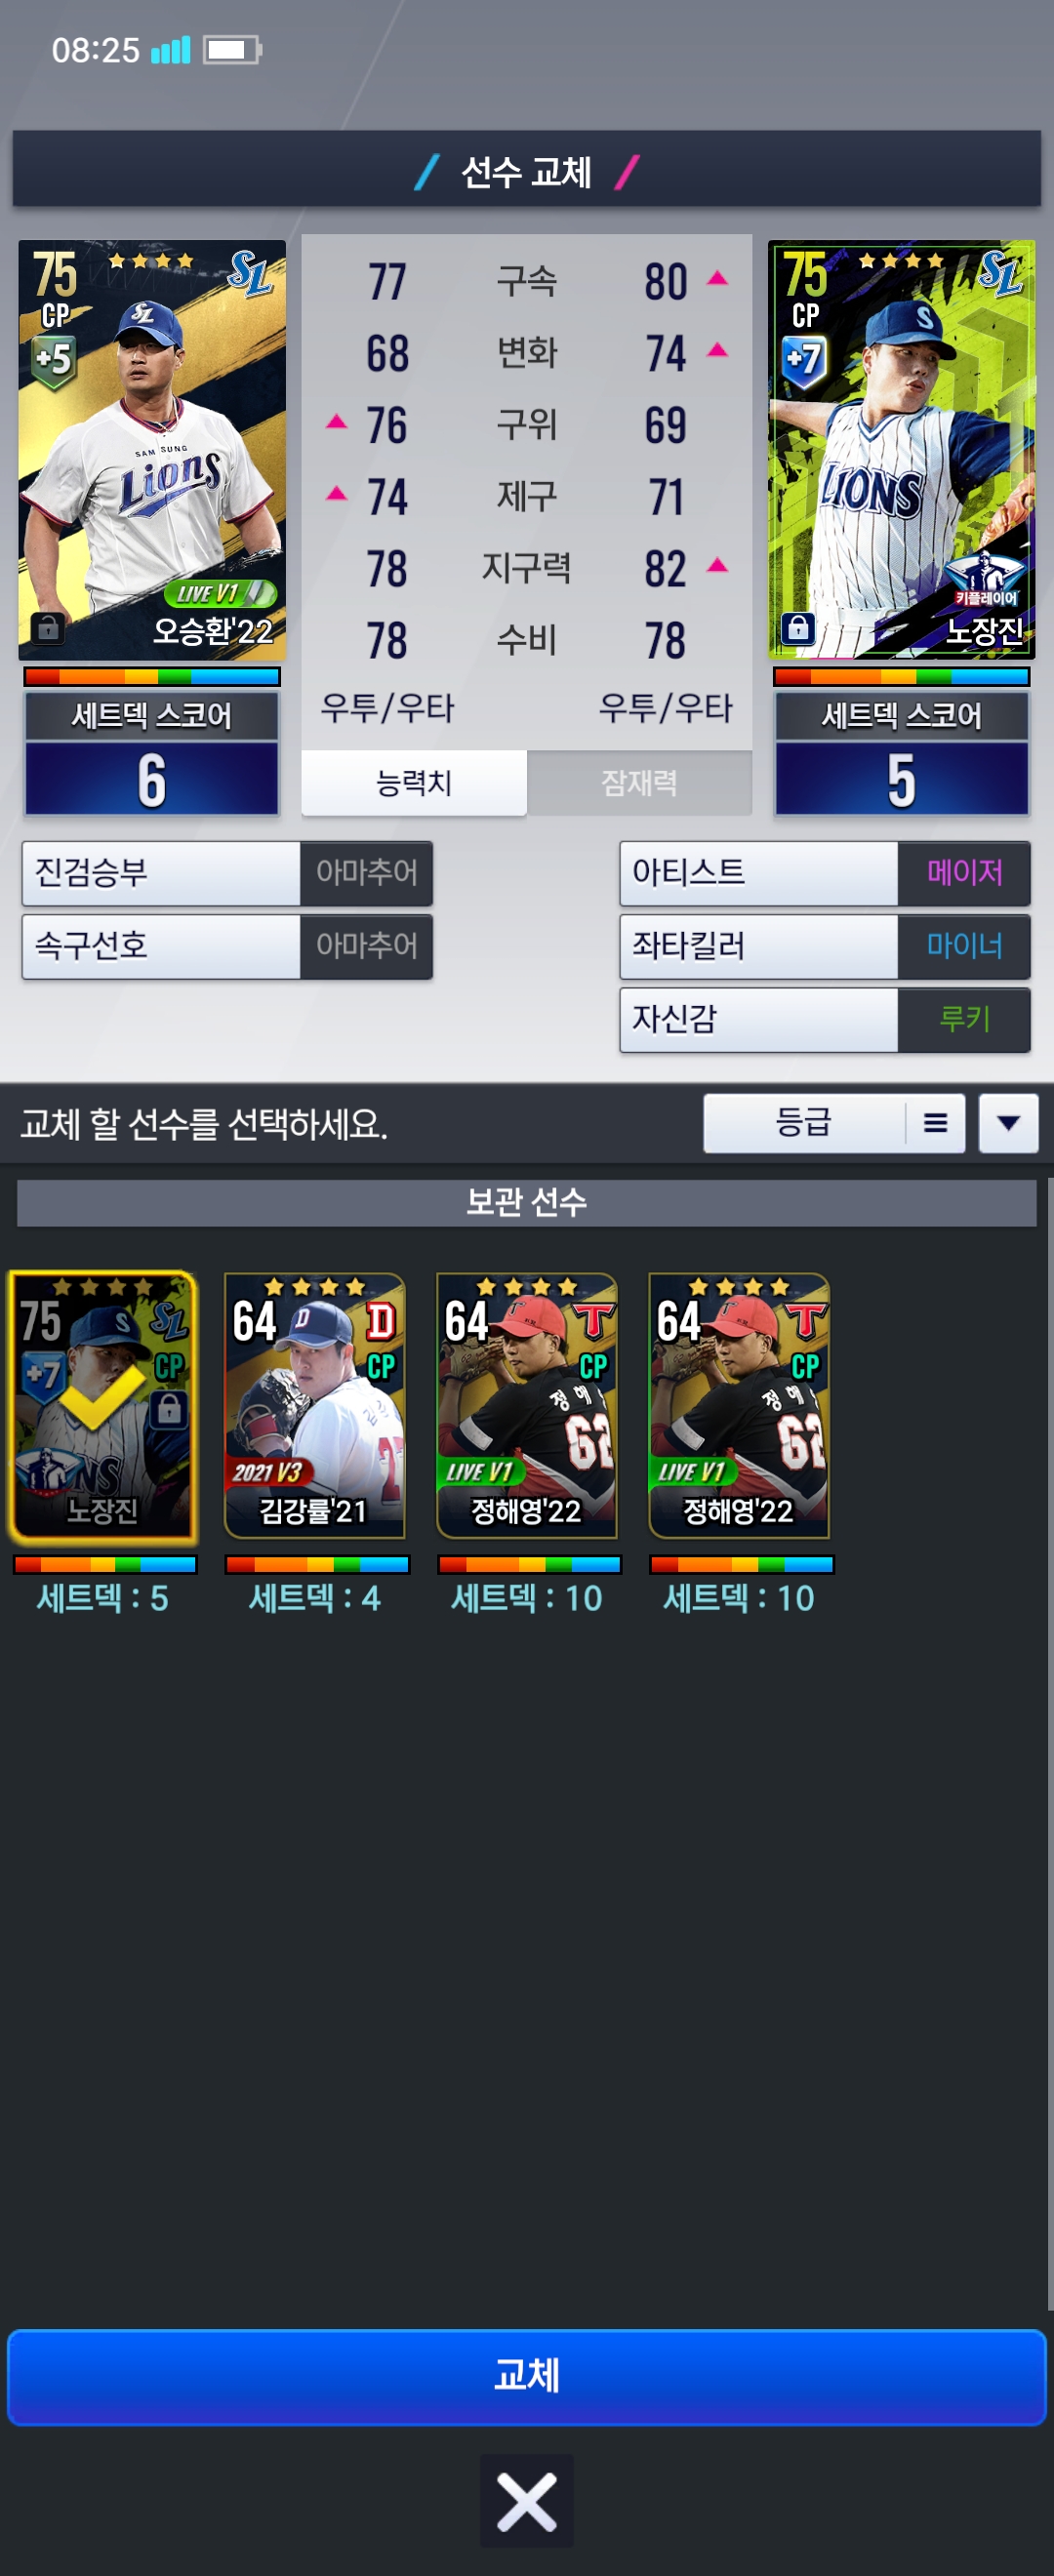Tap the set deck color bar under 오승환'22

pos(152,677)
